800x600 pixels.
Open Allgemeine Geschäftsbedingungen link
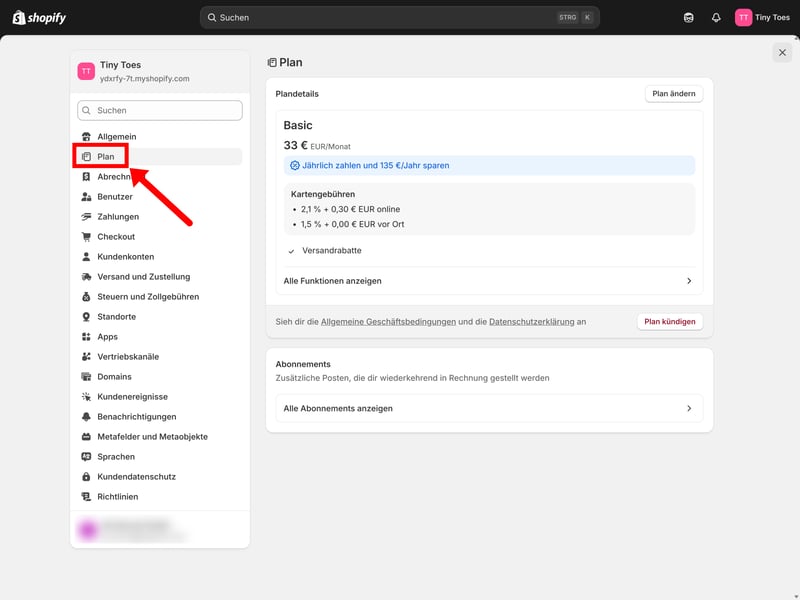[x=388, y=322]
